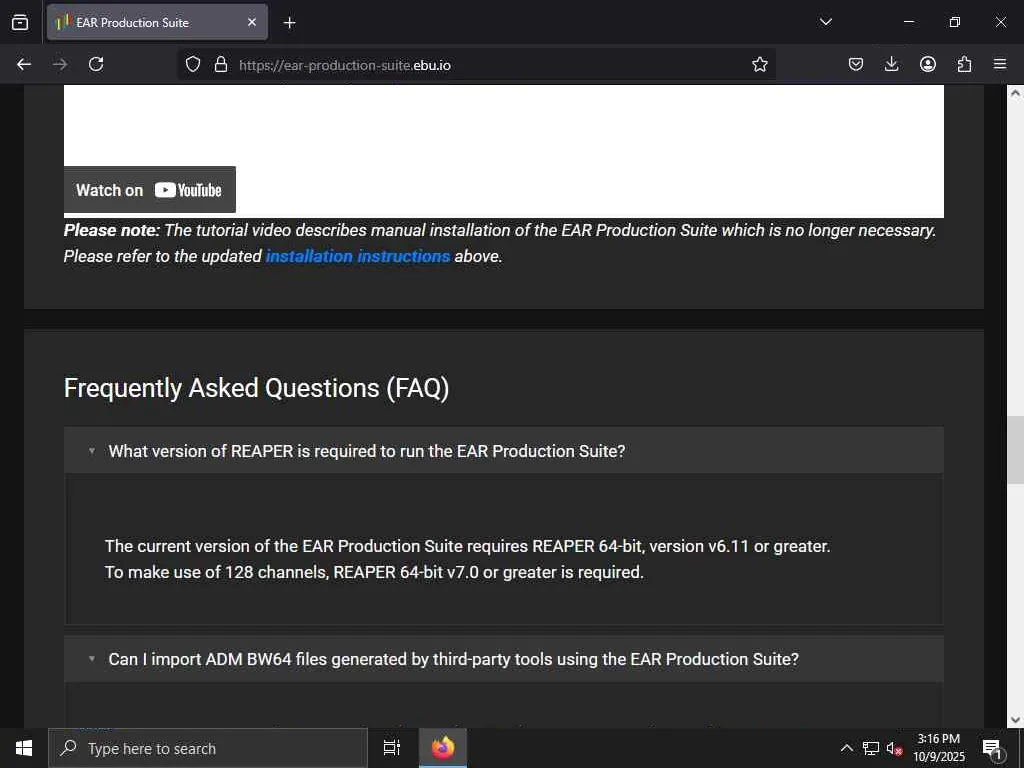Image resolution: width=1024 pixels, height=768 pixels.
Task: Click the Frequently Asked Questions heading
Action: [257, 388]
